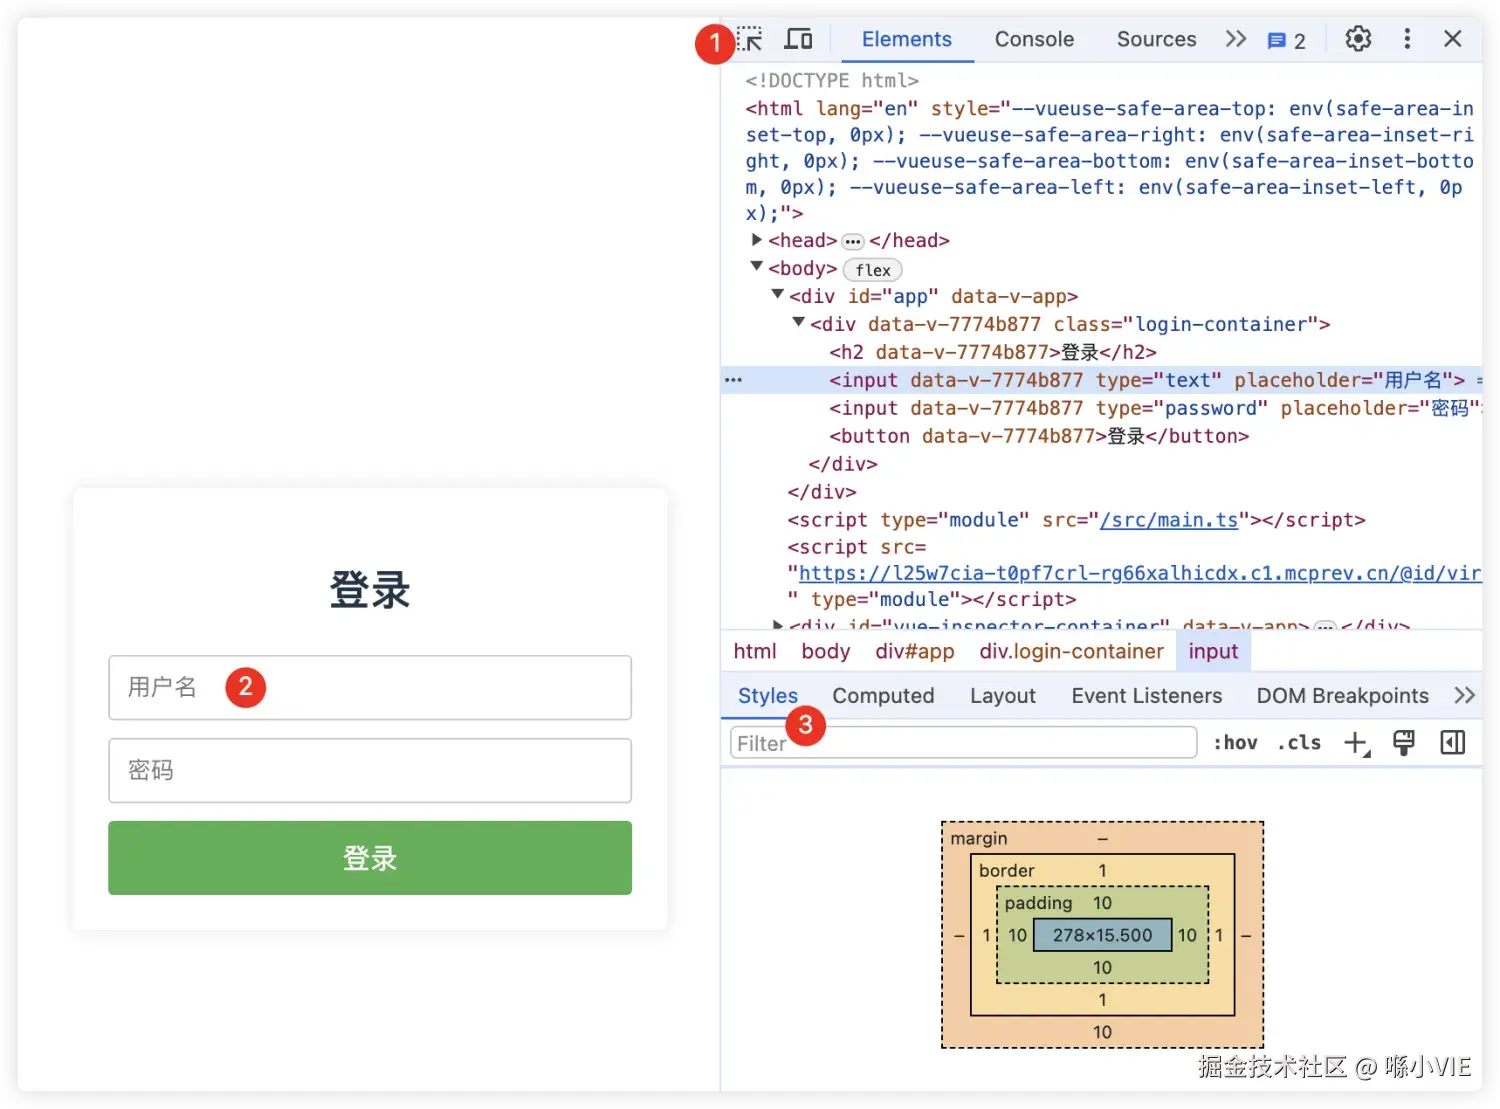Select the div id="app" element line
1500x1109 pixels.
point(934,296)
